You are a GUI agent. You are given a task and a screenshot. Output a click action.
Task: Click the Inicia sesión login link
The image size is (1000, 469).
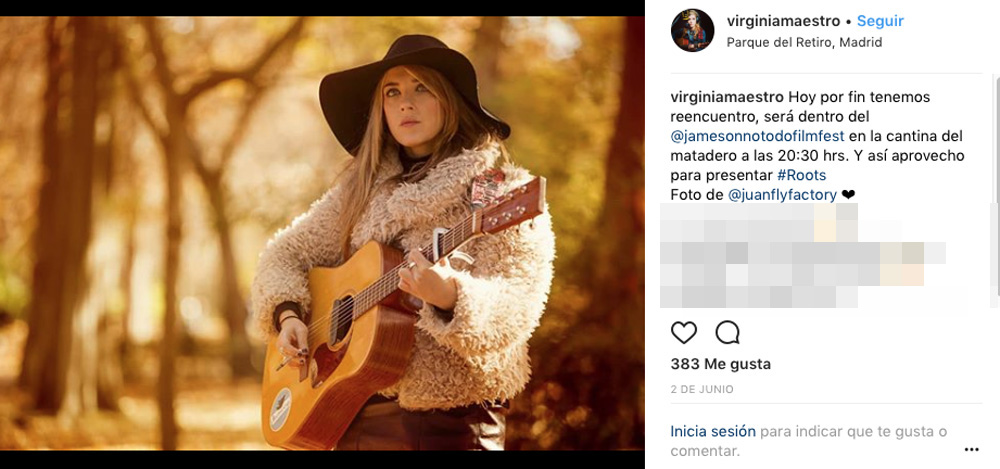[713, 432]
